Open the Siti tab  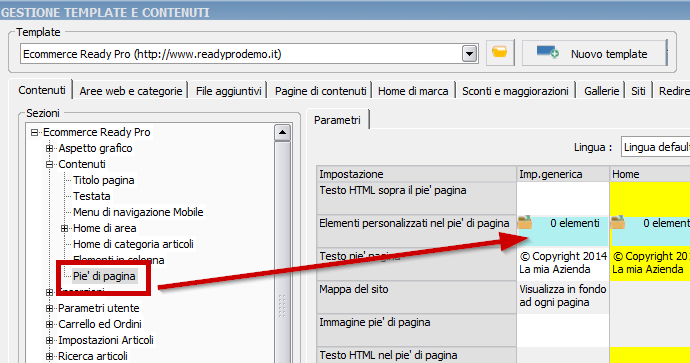638,91
